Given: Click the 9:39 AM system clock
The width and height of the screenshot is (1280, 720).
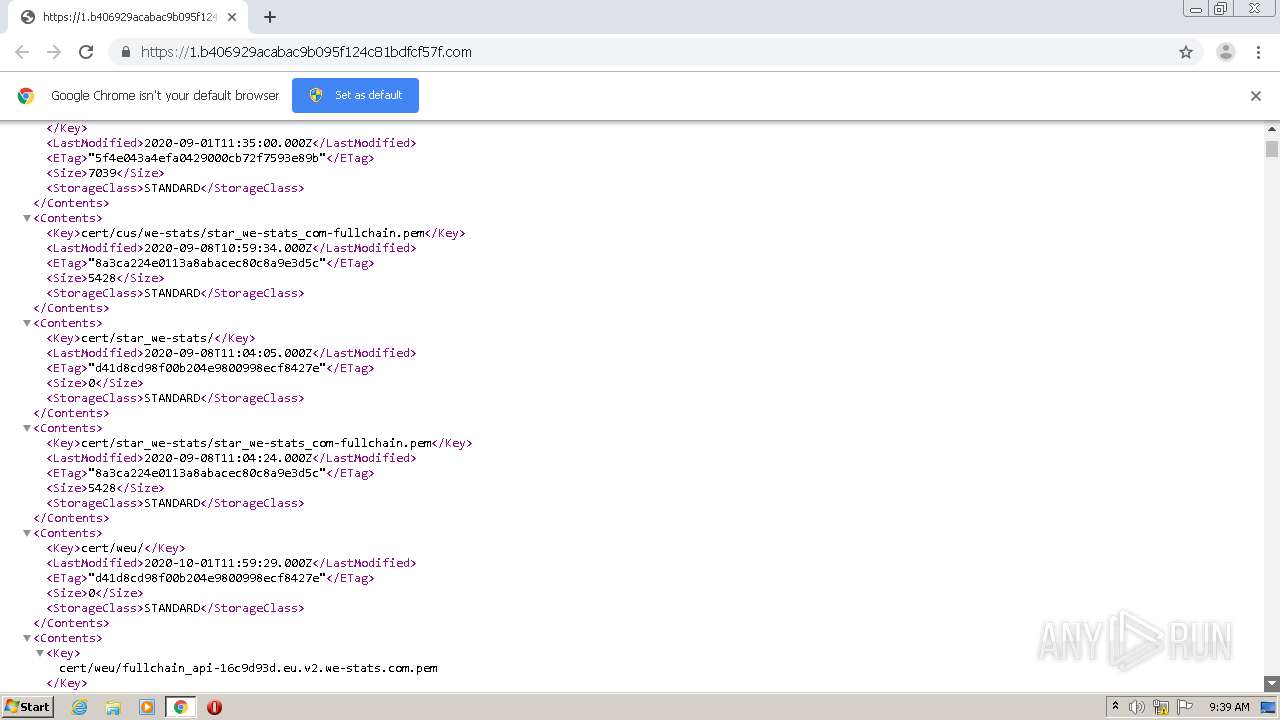Looking at the screenshot, I should point(1229,707).
